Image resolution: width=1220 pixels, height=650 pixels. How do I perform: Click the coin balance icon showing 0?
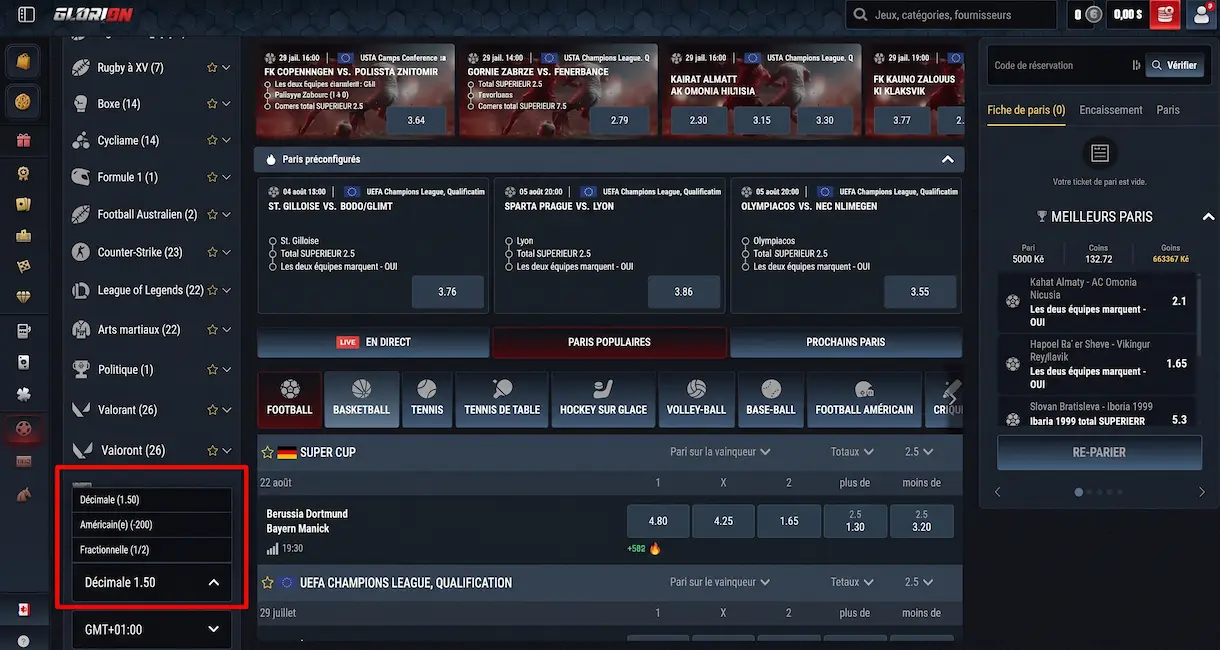pyautogui.click(x=1094, y=15)
